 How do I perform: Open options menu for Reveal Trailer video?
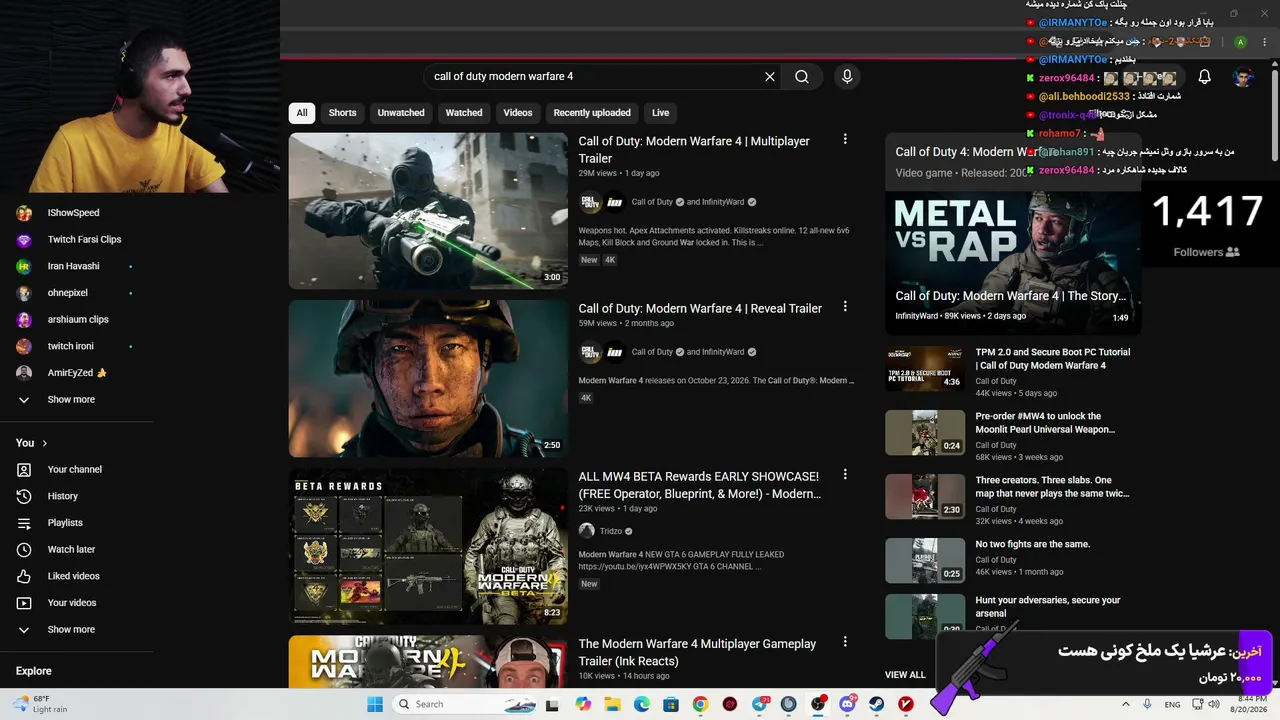click(x=845, y=307)
